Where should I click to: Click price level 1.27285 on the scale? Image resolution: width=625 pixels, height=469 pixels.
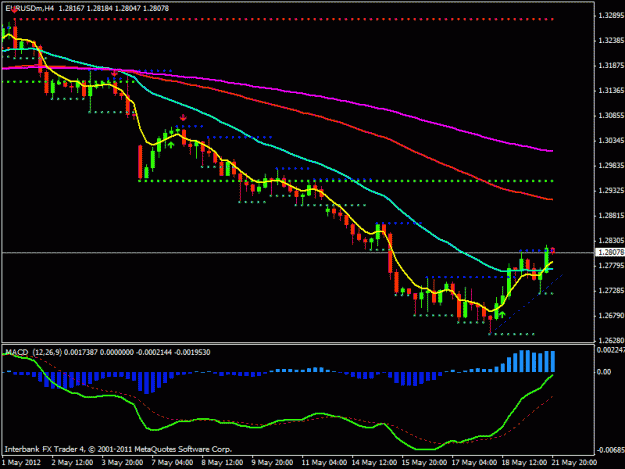[x=611, y=291]
